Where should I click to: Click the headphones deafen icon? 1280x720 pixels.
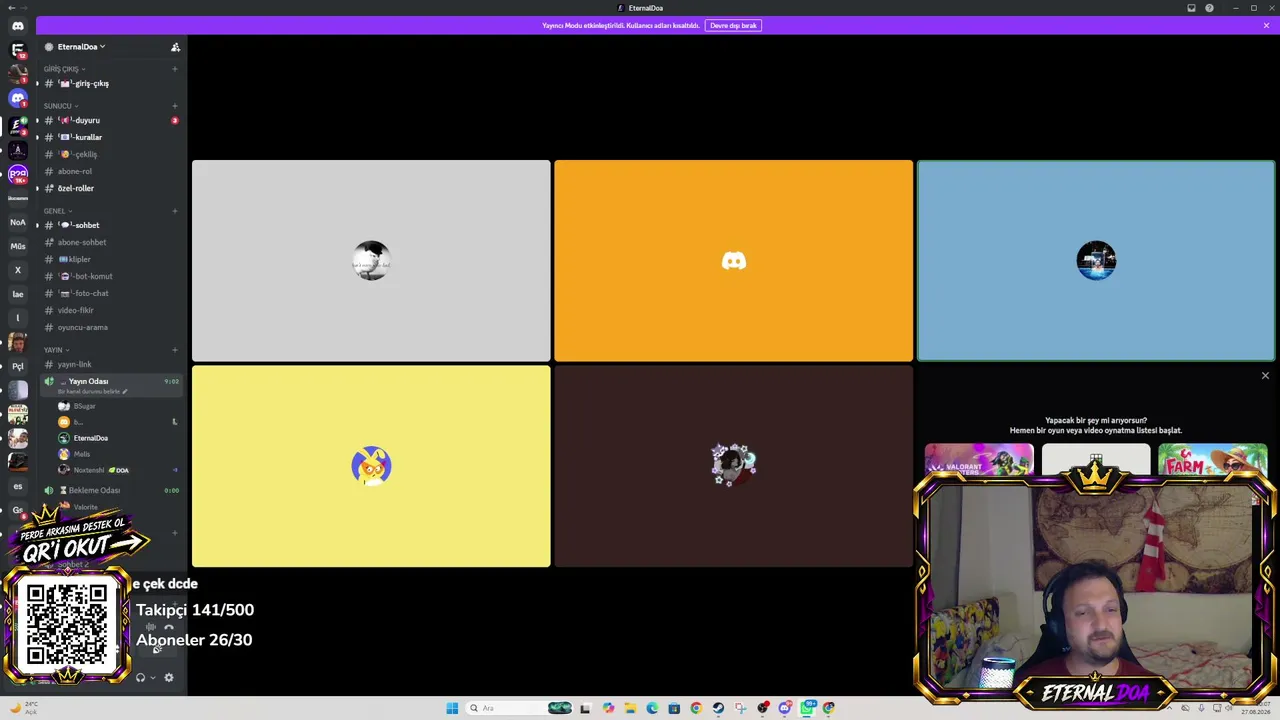[140, 678]
